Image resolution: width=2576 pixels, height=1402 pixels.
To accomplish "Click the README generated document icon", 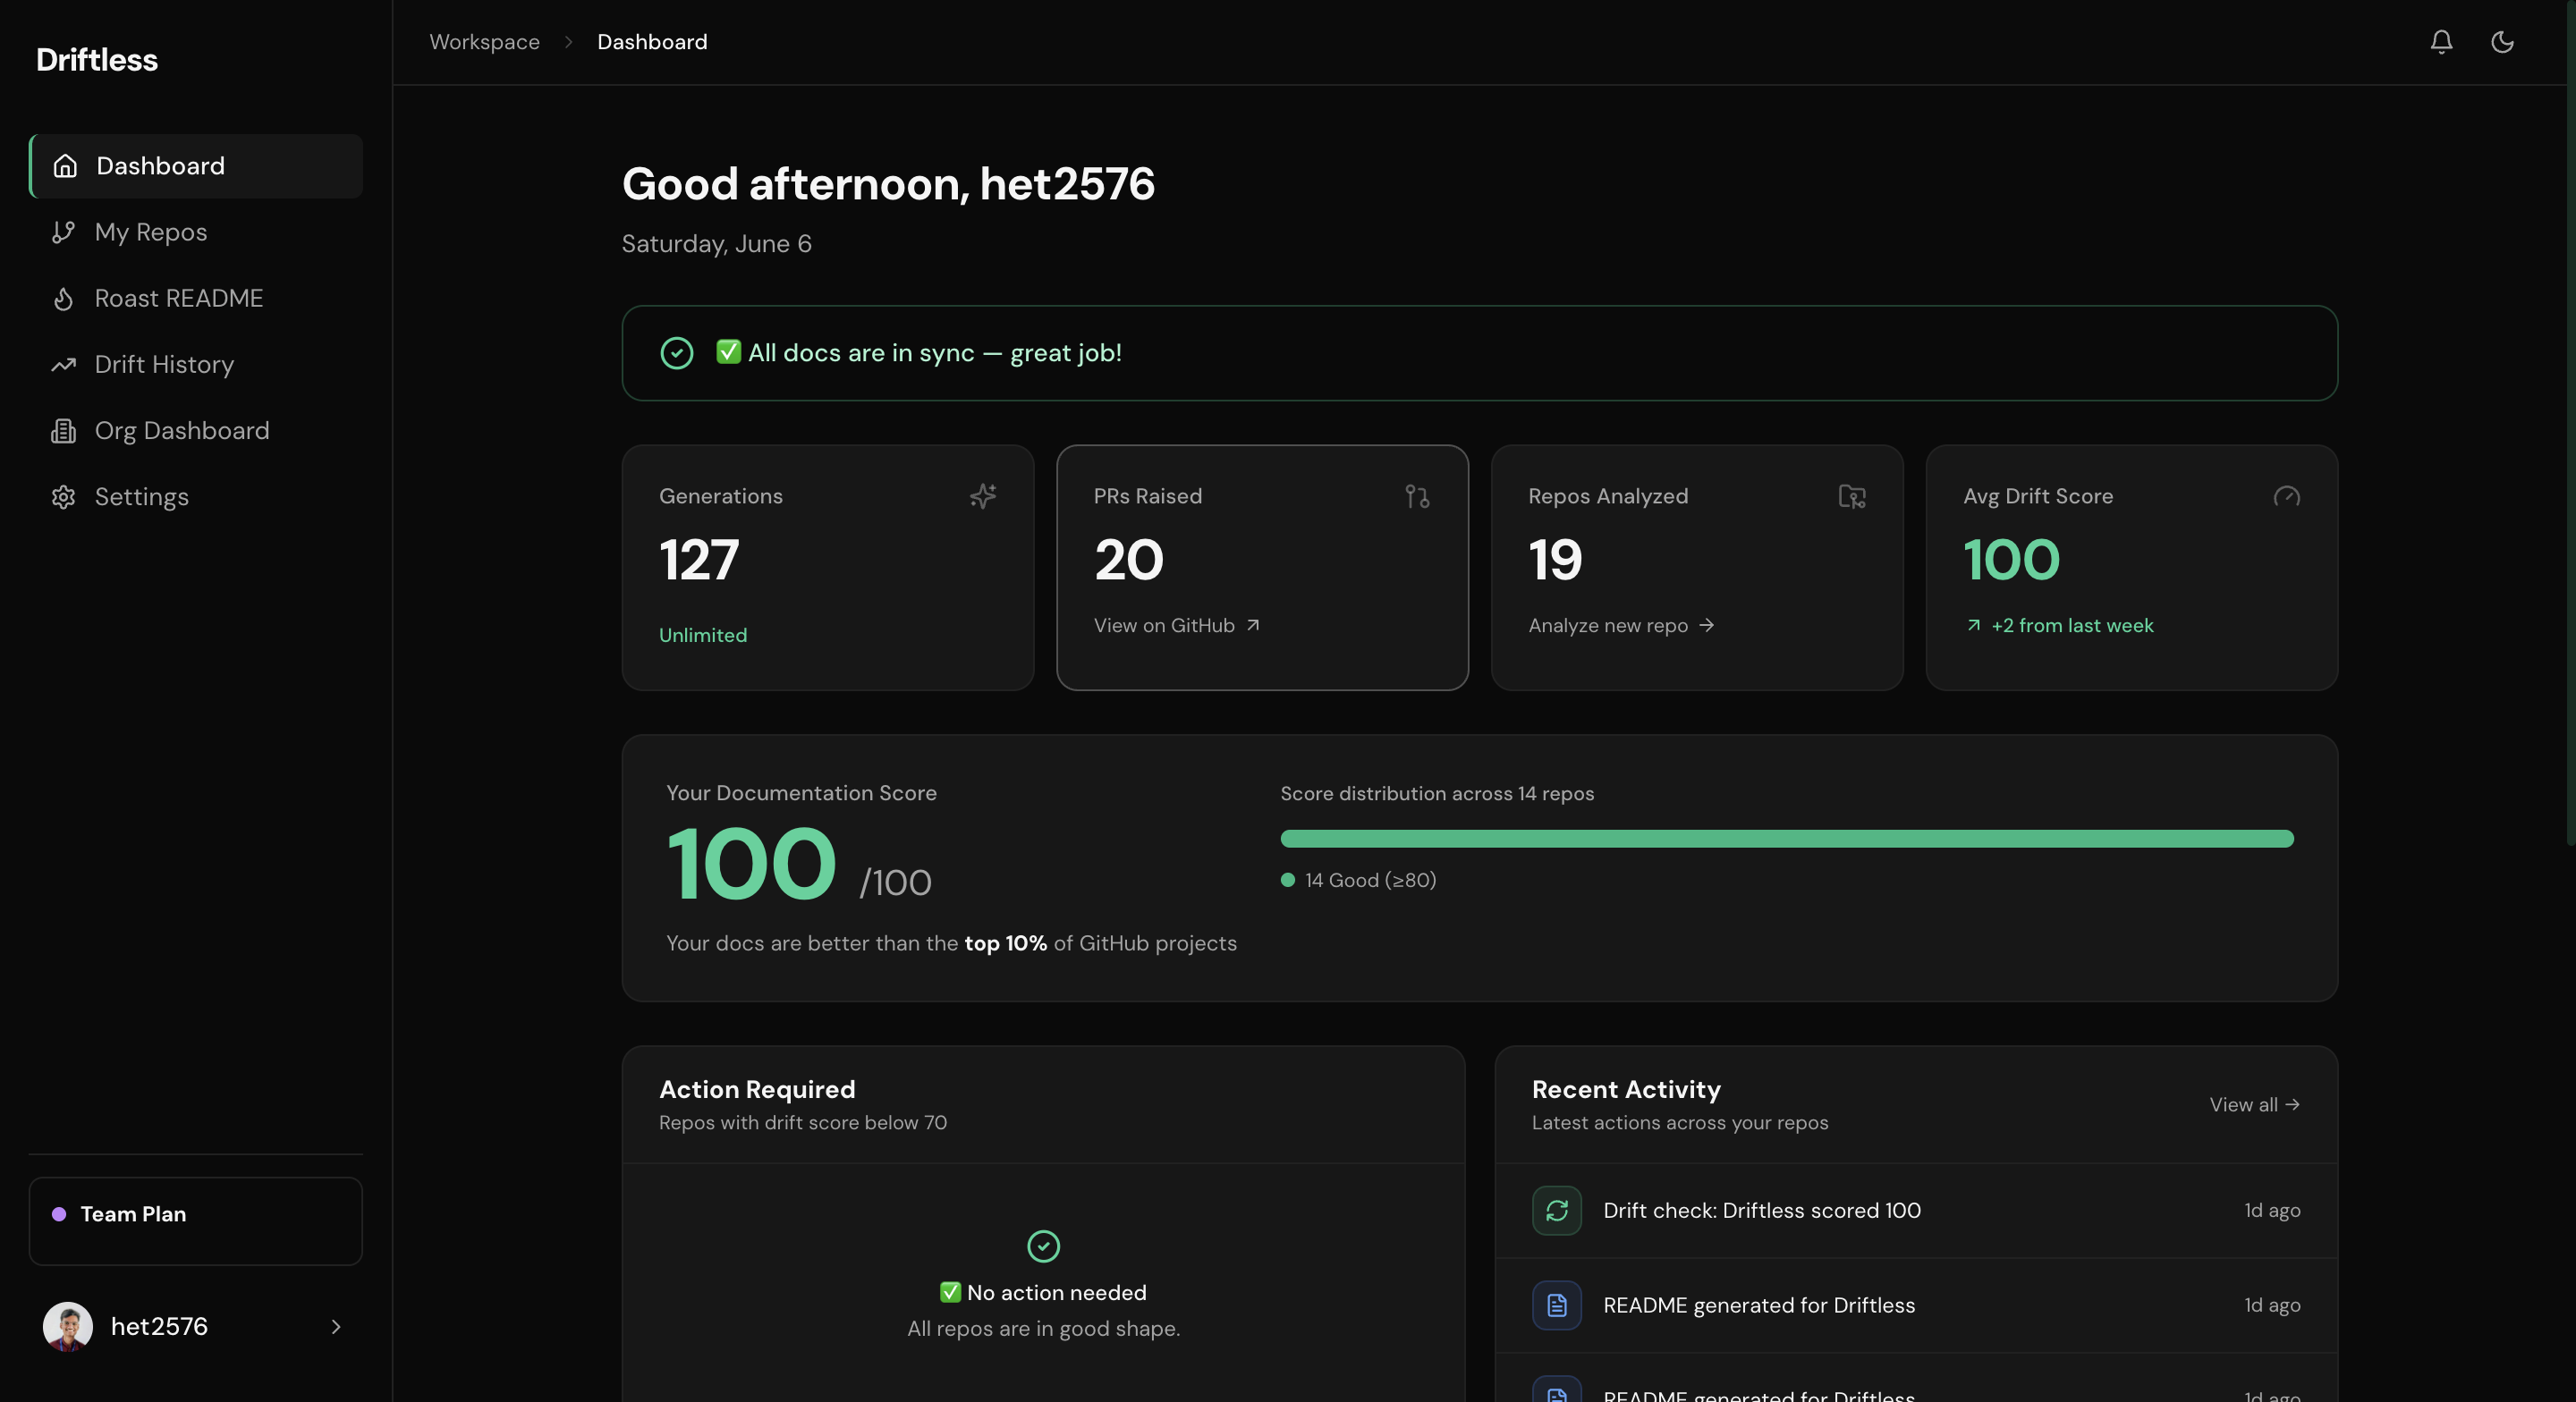I will point(1557,1306).
